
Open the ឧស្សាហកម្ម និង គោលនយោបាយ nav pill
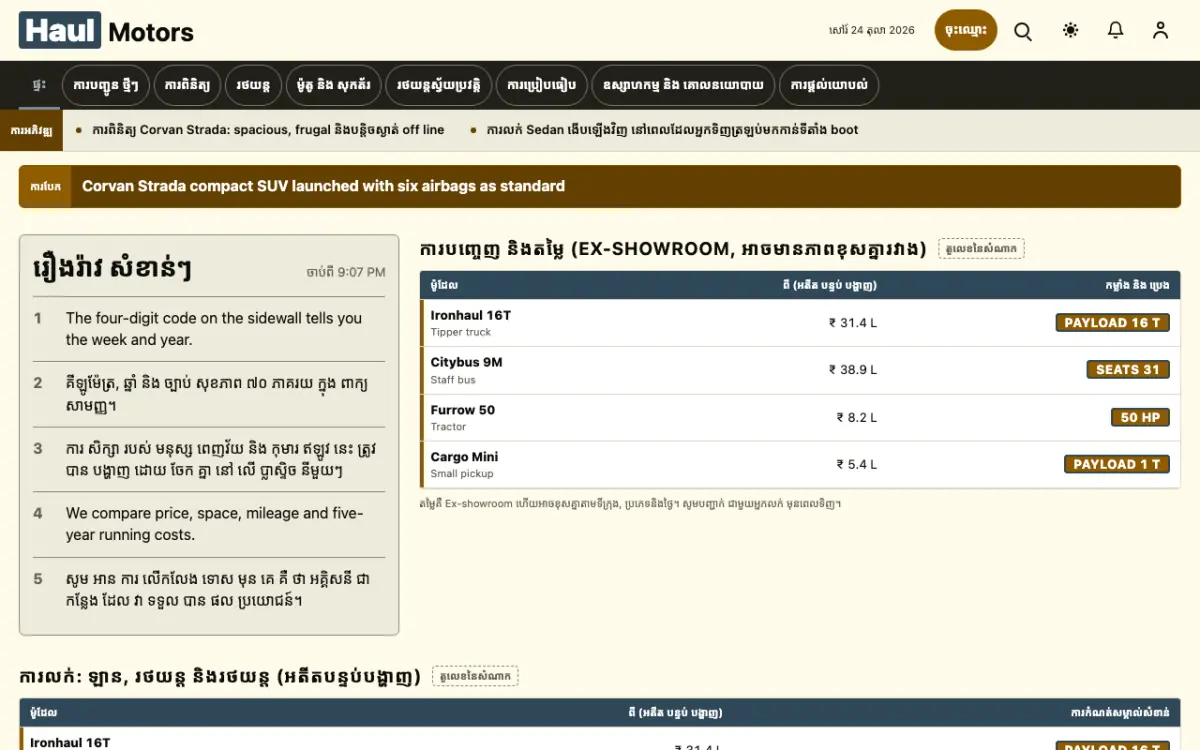coord(683,85)
